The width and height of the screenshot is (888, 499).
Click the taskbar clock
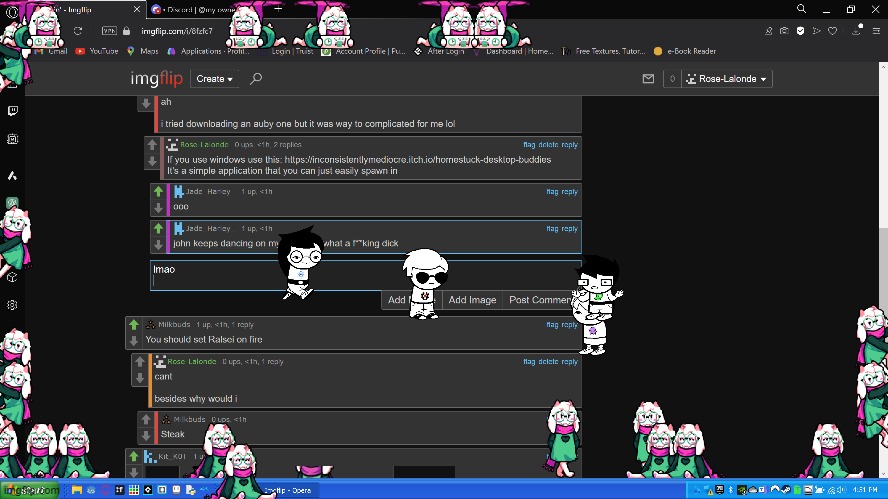(x=865, y=490)
